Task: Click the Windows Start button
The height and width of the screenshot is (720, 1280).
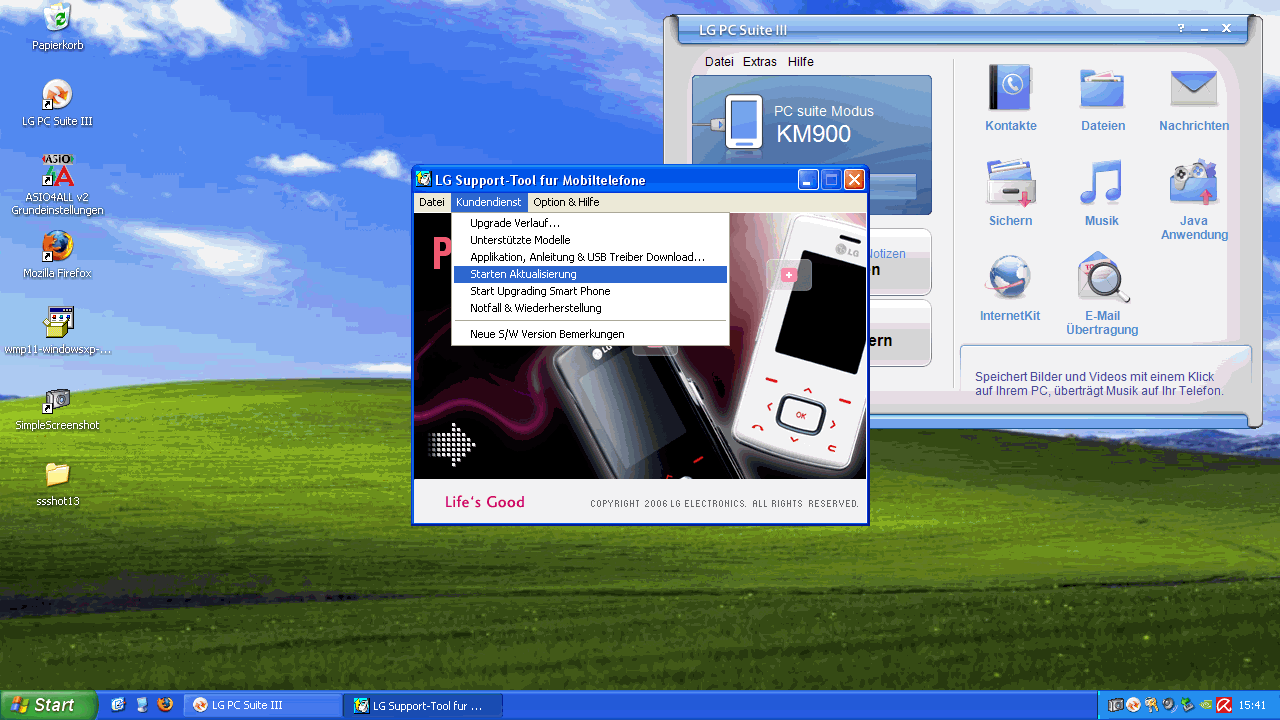Action: 47,705
